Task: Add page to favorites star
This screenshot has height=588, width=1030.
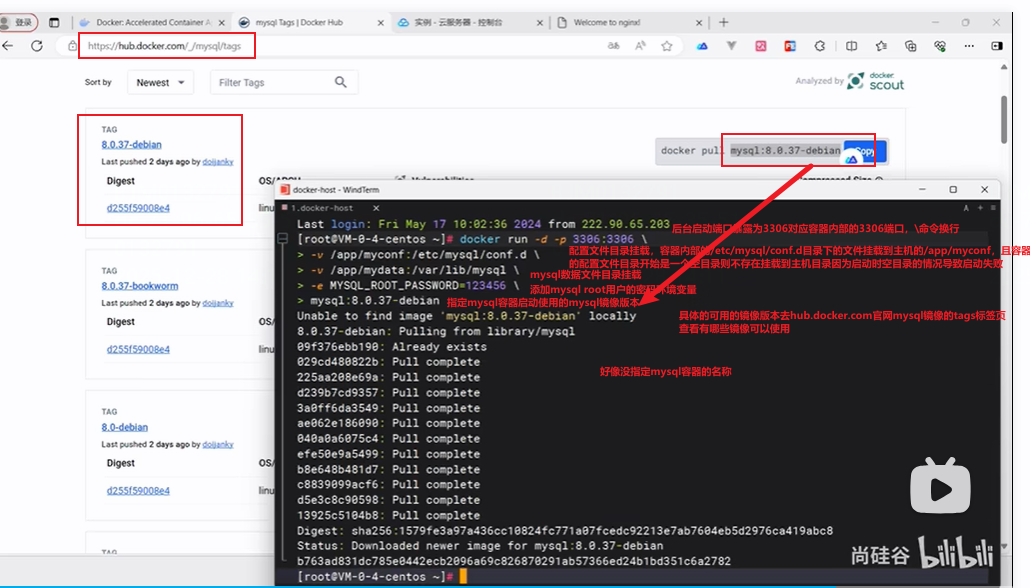Action: (667, 46)
